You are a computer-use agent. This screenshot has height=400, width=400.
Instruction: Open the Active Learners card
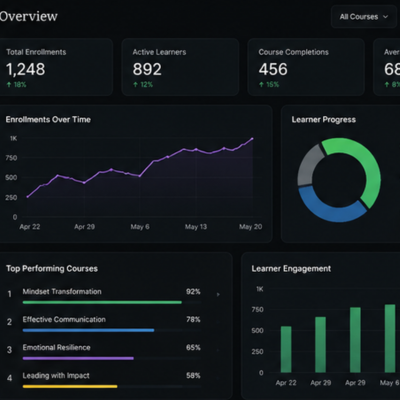pos(180,67)
